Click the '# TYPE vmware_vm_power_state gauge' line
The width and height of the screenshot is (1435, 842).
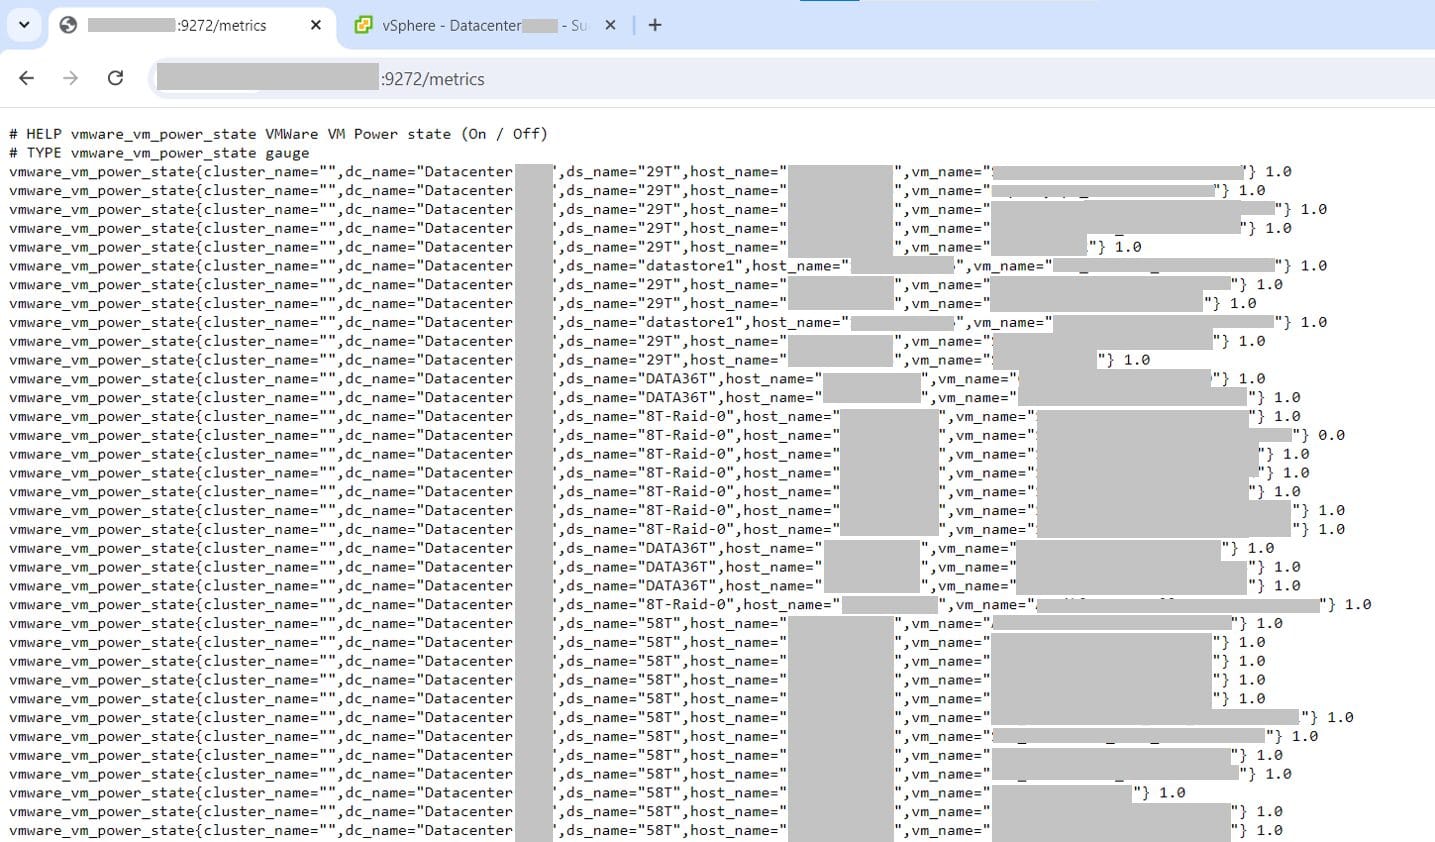159,153
